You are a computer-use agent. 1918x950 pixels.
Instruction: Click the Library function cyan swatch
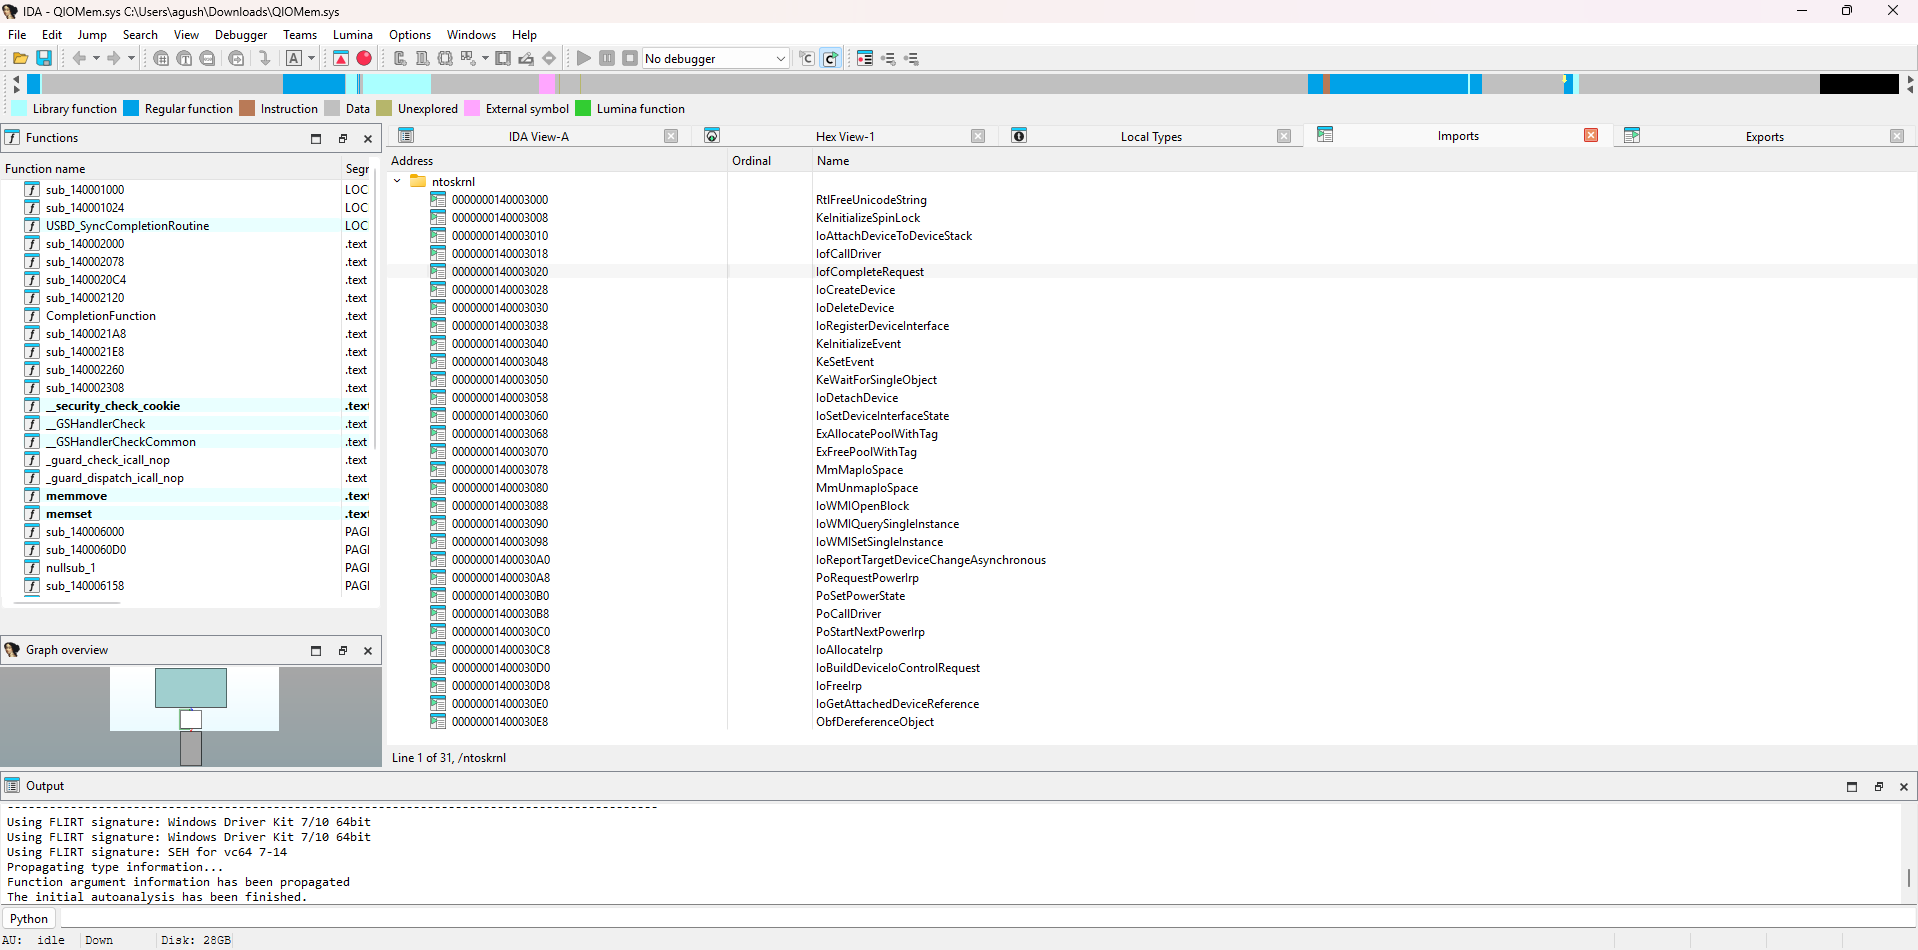[19, 109]
